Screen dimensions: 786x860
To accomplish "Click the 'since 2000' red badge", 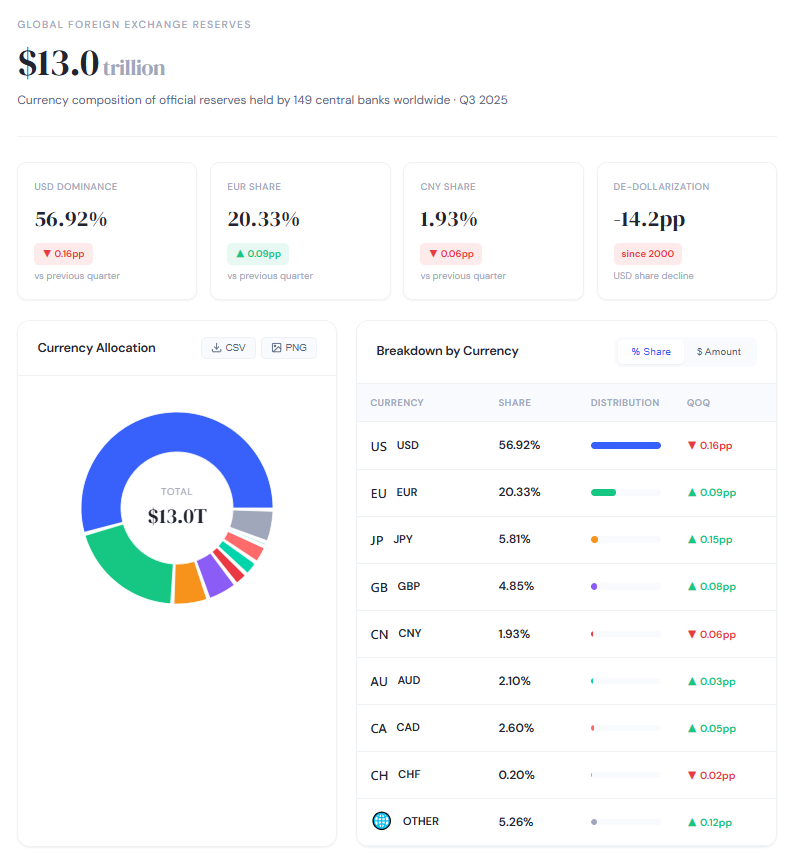I will [648, 254].
